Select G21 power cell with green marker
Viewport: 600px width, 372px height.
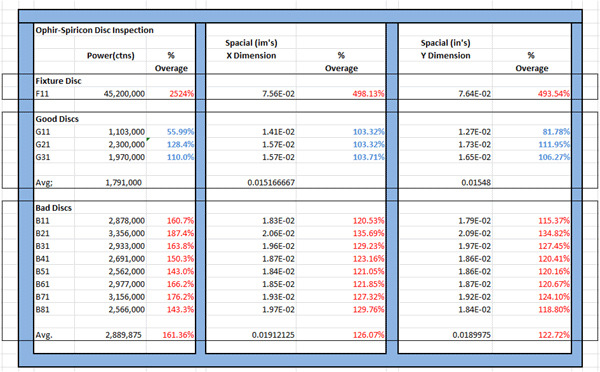pyautogui.click(x=127, y=145)
